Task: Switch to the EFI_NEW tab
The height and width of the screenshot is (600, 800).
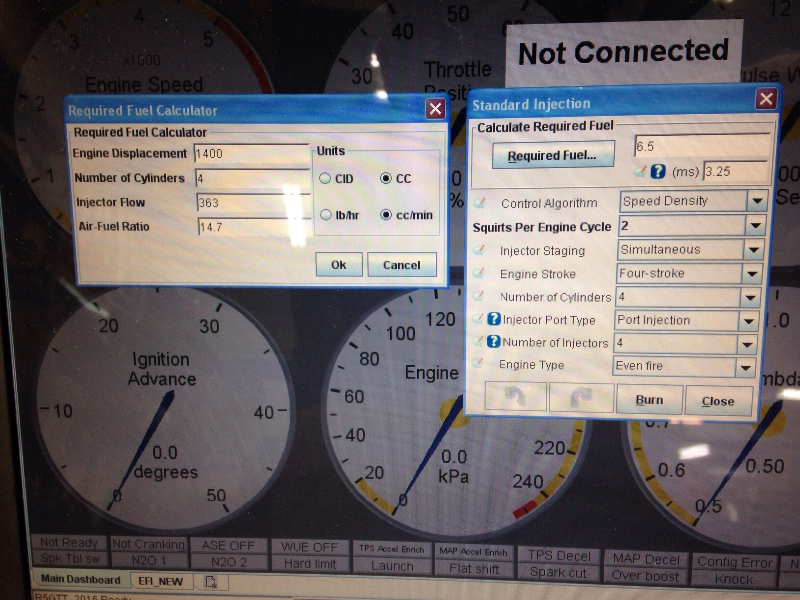Action: pyautogui.click(x=162, y=581)
